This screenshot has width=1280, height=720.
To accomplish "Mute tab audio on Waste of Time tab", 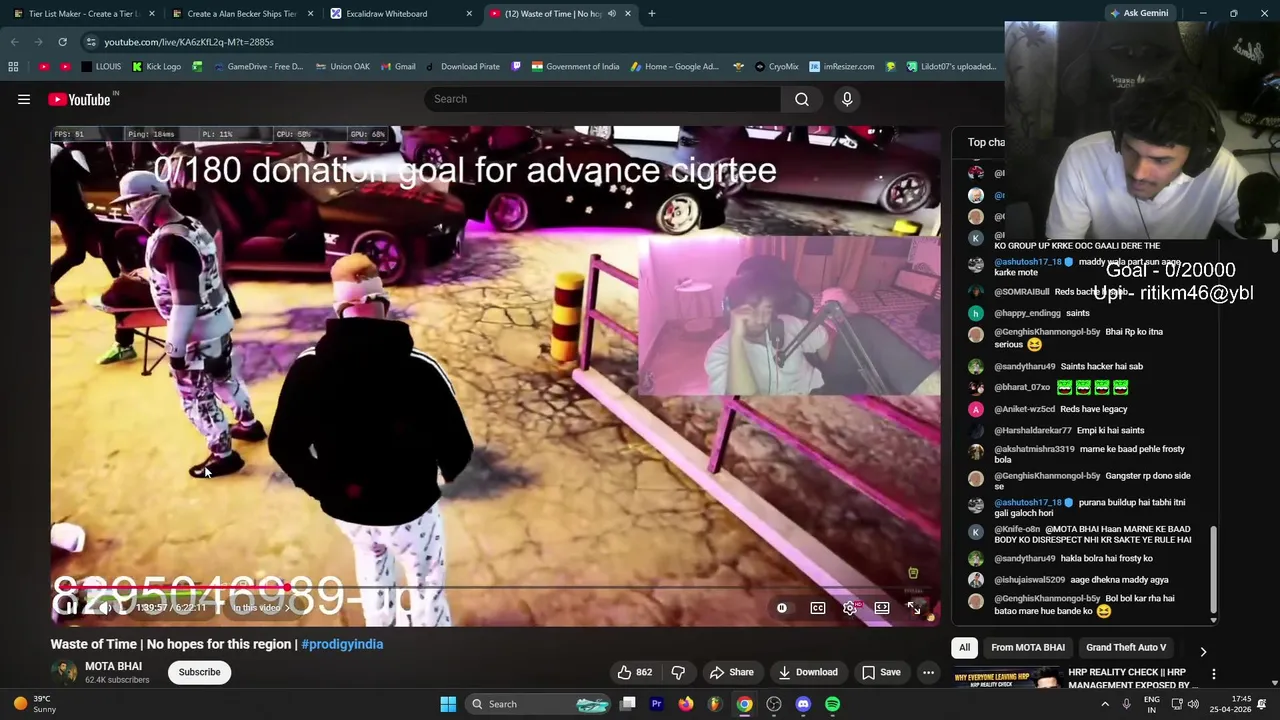I will [x=611, y=14].
